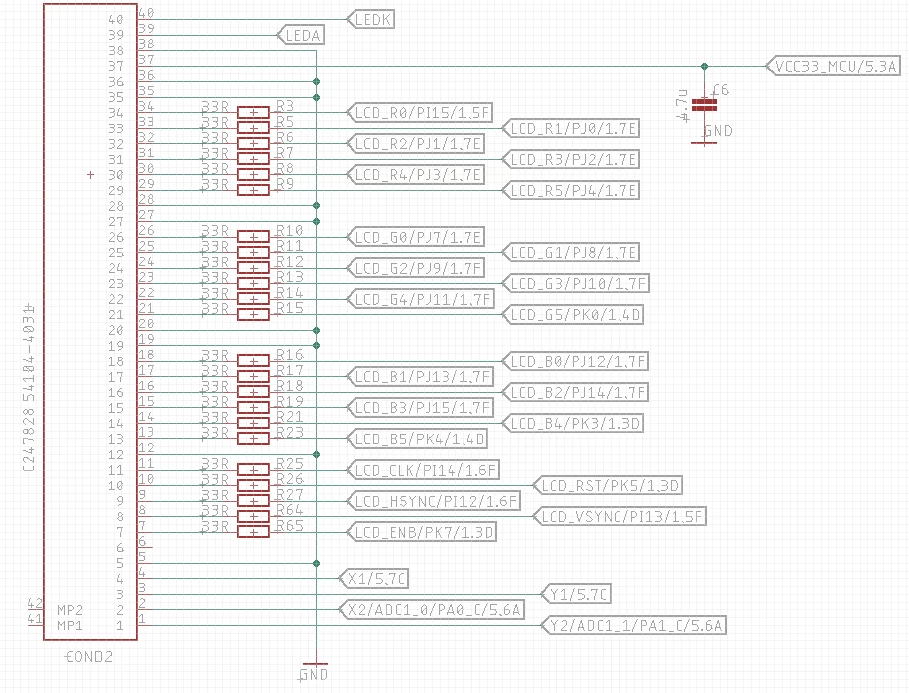Select resistor R9 symbol

click(x=253, y=190)
